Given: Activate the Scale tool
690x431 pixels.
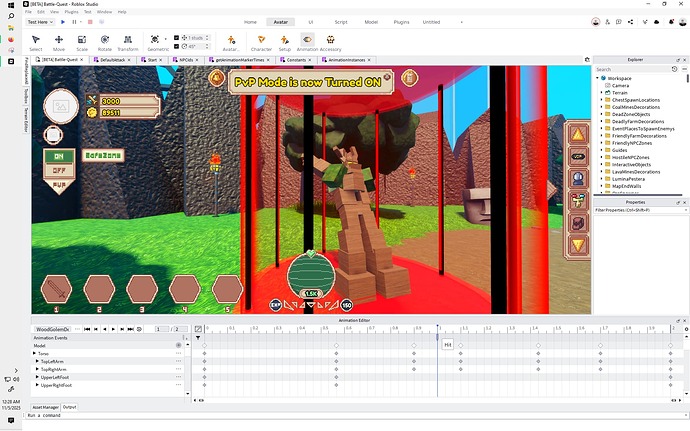Looking at the screenshot, I should click(x=82, y=43).
